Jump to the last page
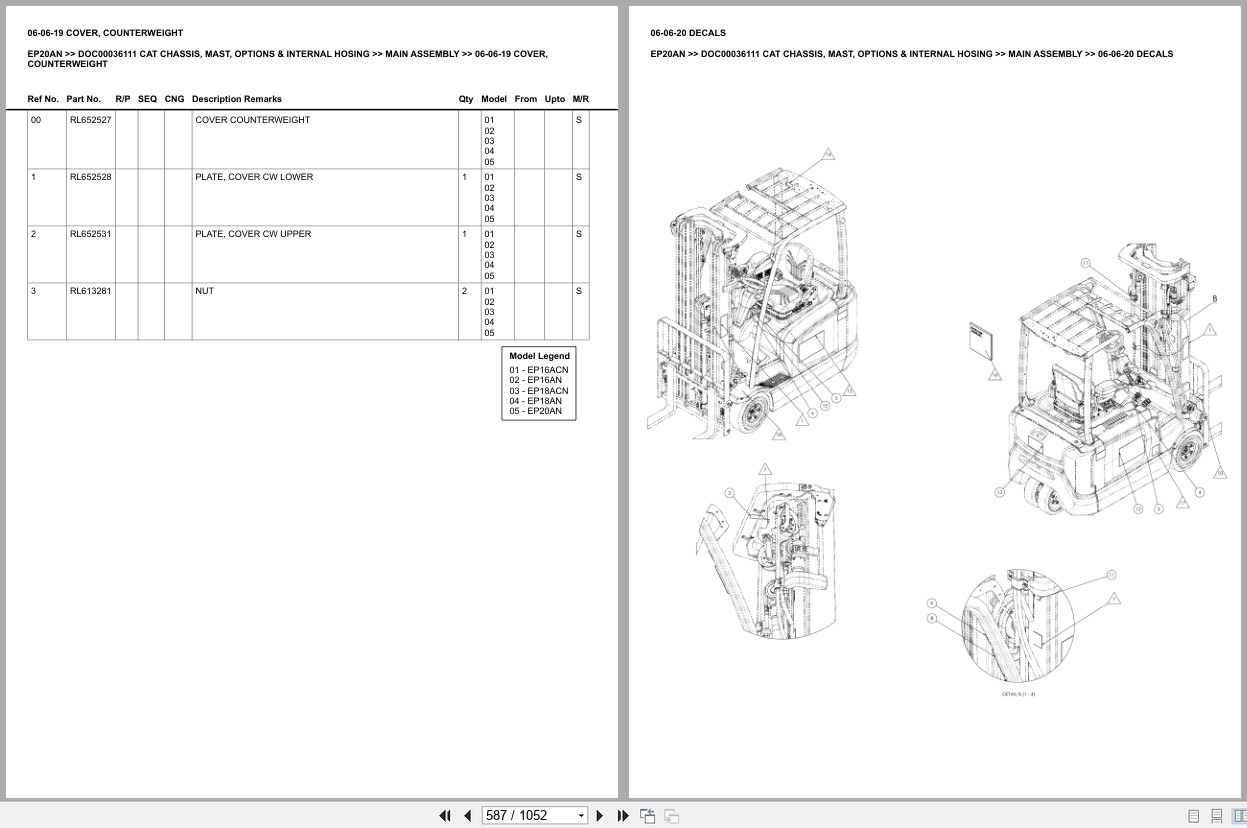Image resolution: width=1247 pixels, height=828 pixels. [x=623, y=816]
